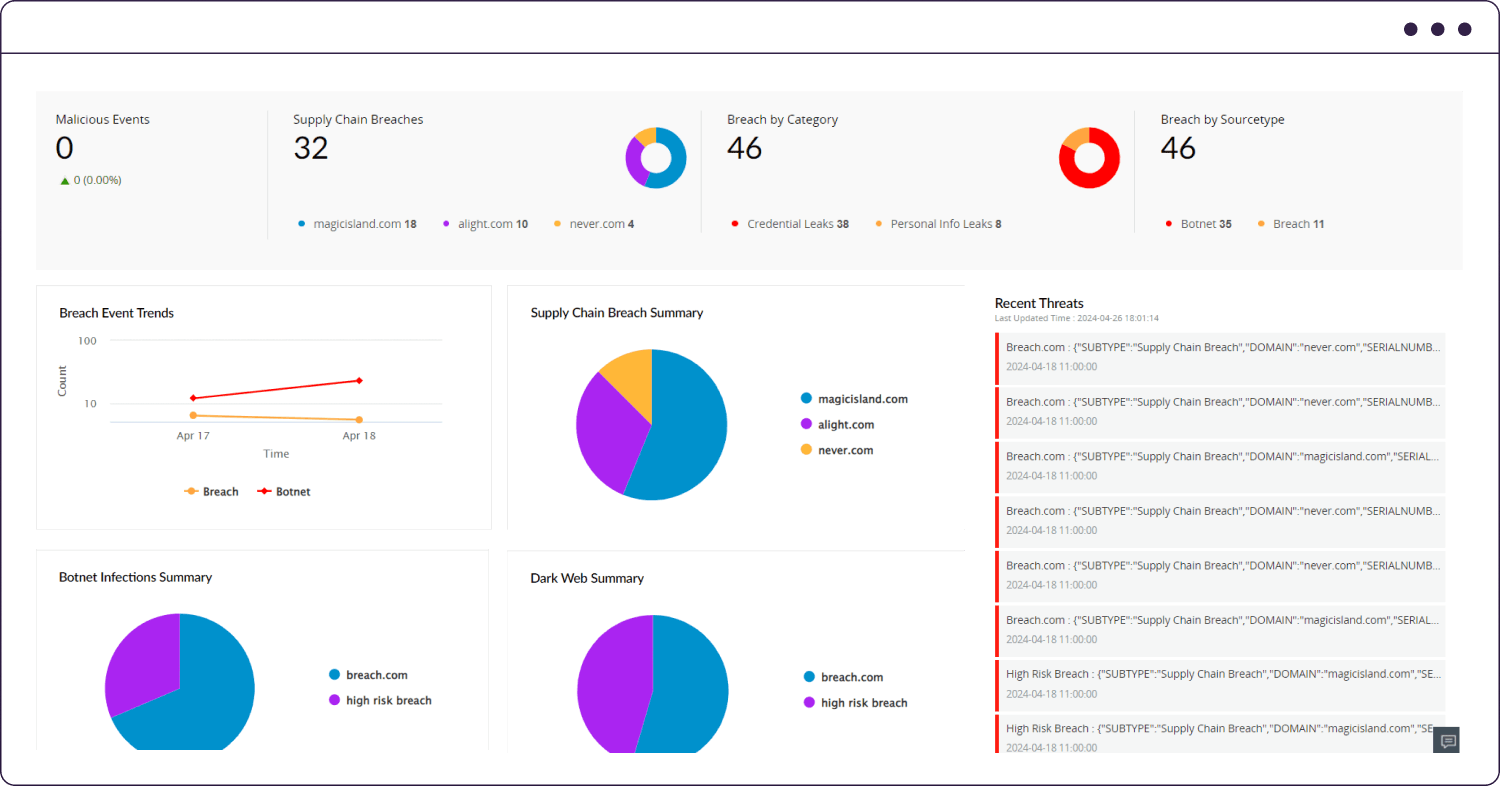Toggle high risk breach in Dark Web legend
This screenshot has width=1500, height=786.
tap(855, 703)
